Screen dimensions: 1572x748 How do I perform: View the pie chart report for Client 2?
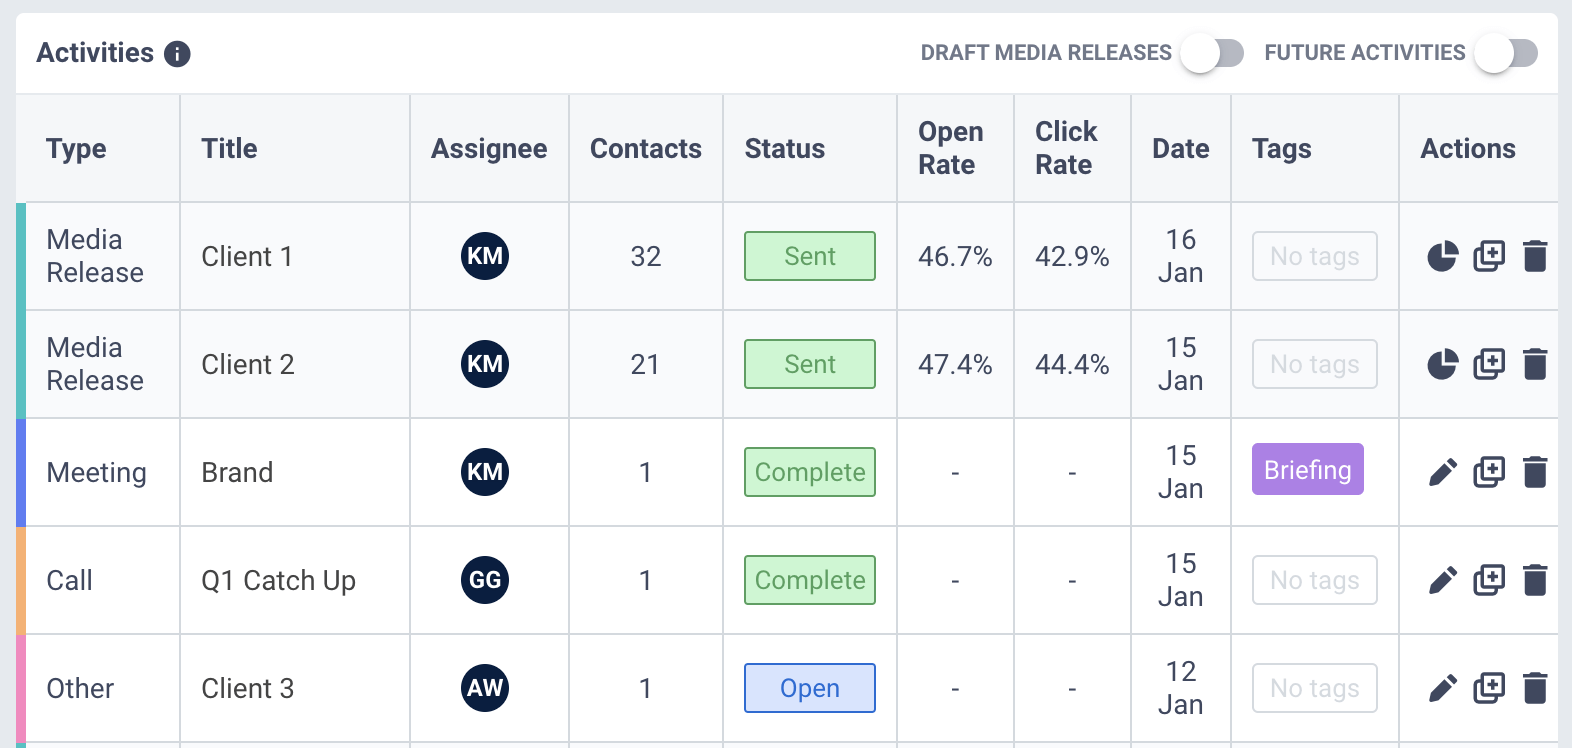pos(1441,364)
